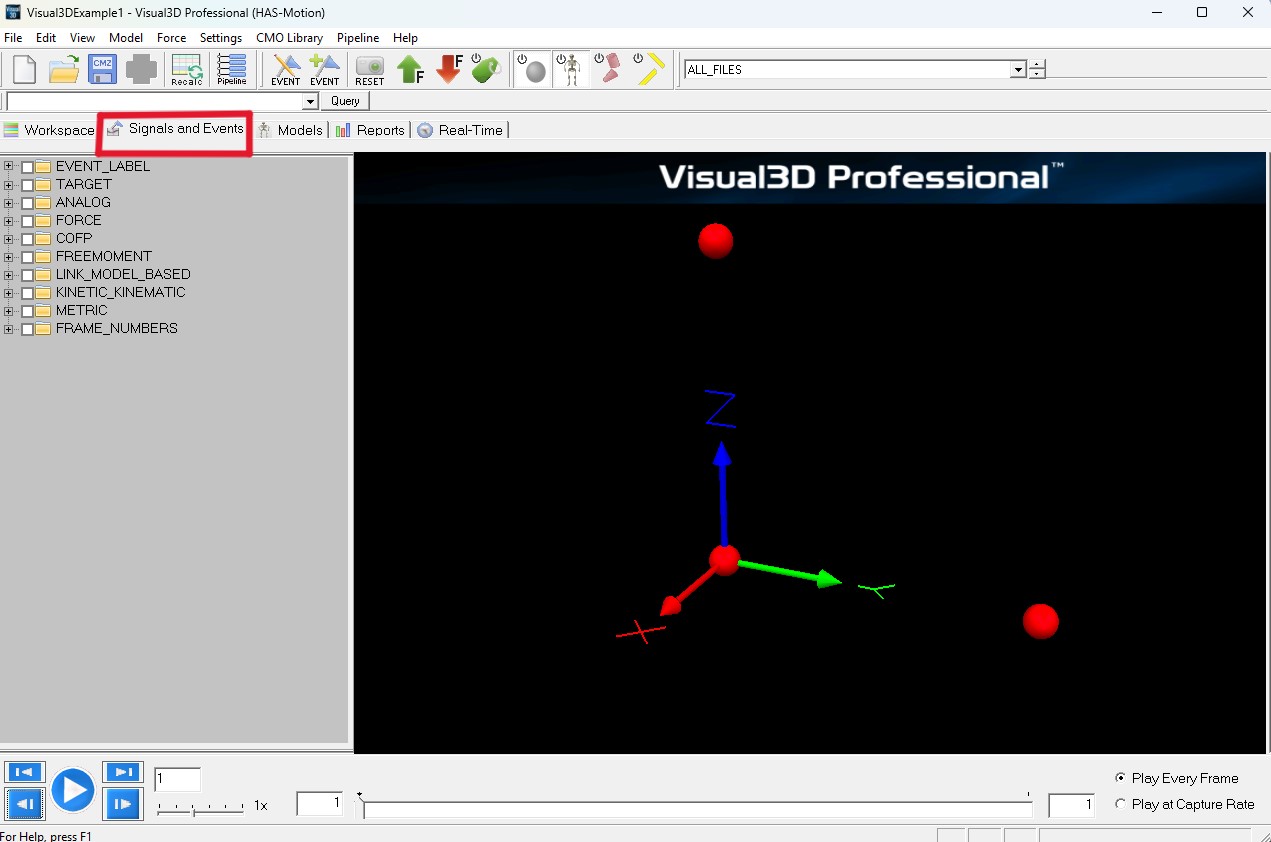
Task: Click the red down-arrow force icon
Action: click(x=449, y=70)
